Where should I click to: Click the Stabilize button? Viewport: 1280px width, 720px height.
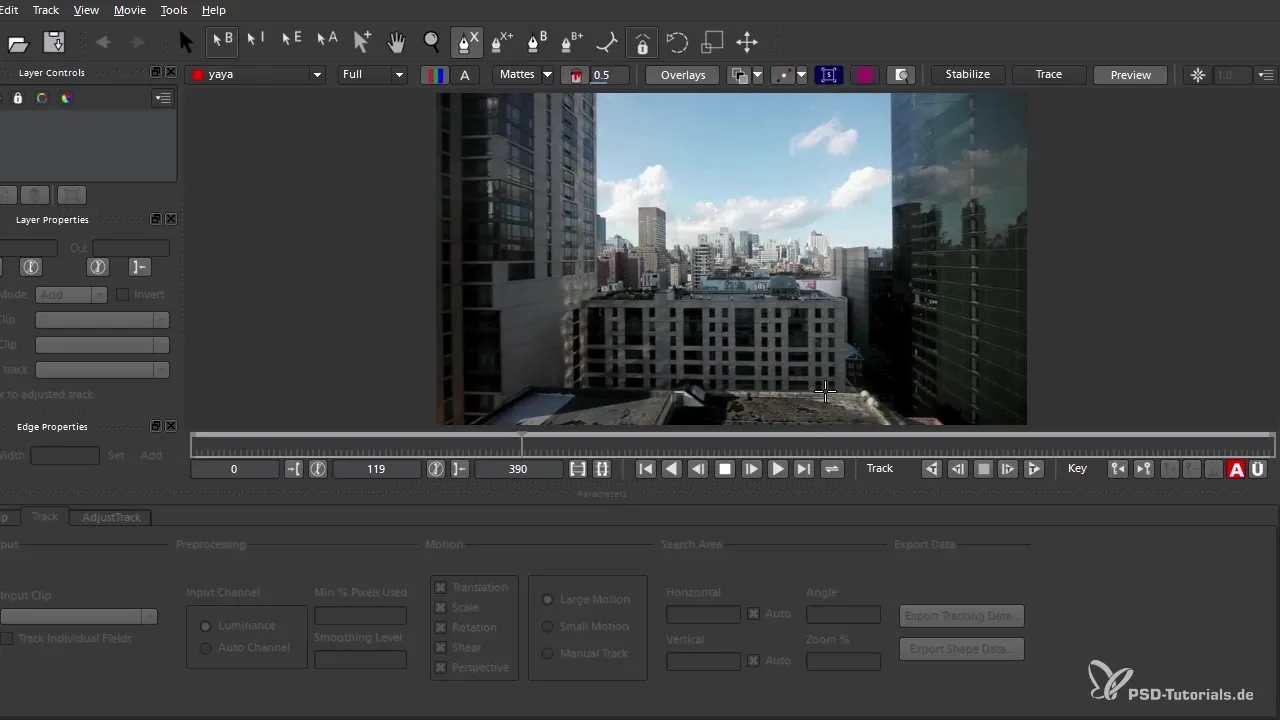pyautogui.click(x=968, y=75)
